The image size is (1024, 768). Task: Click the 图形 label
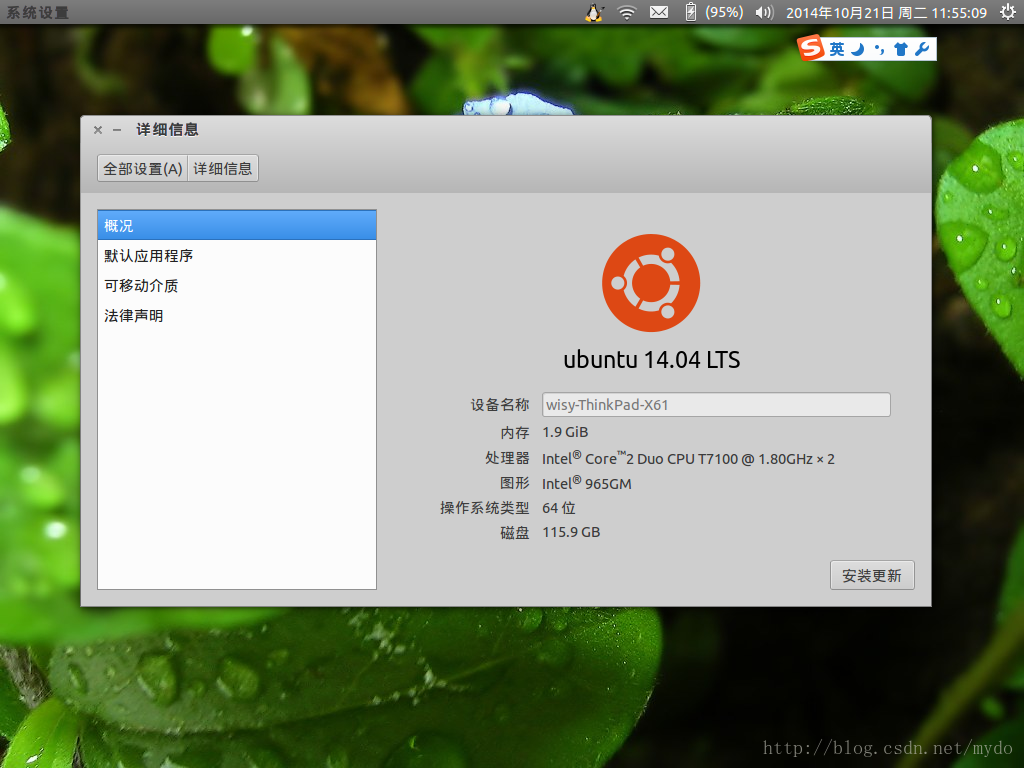pos(515,483)
